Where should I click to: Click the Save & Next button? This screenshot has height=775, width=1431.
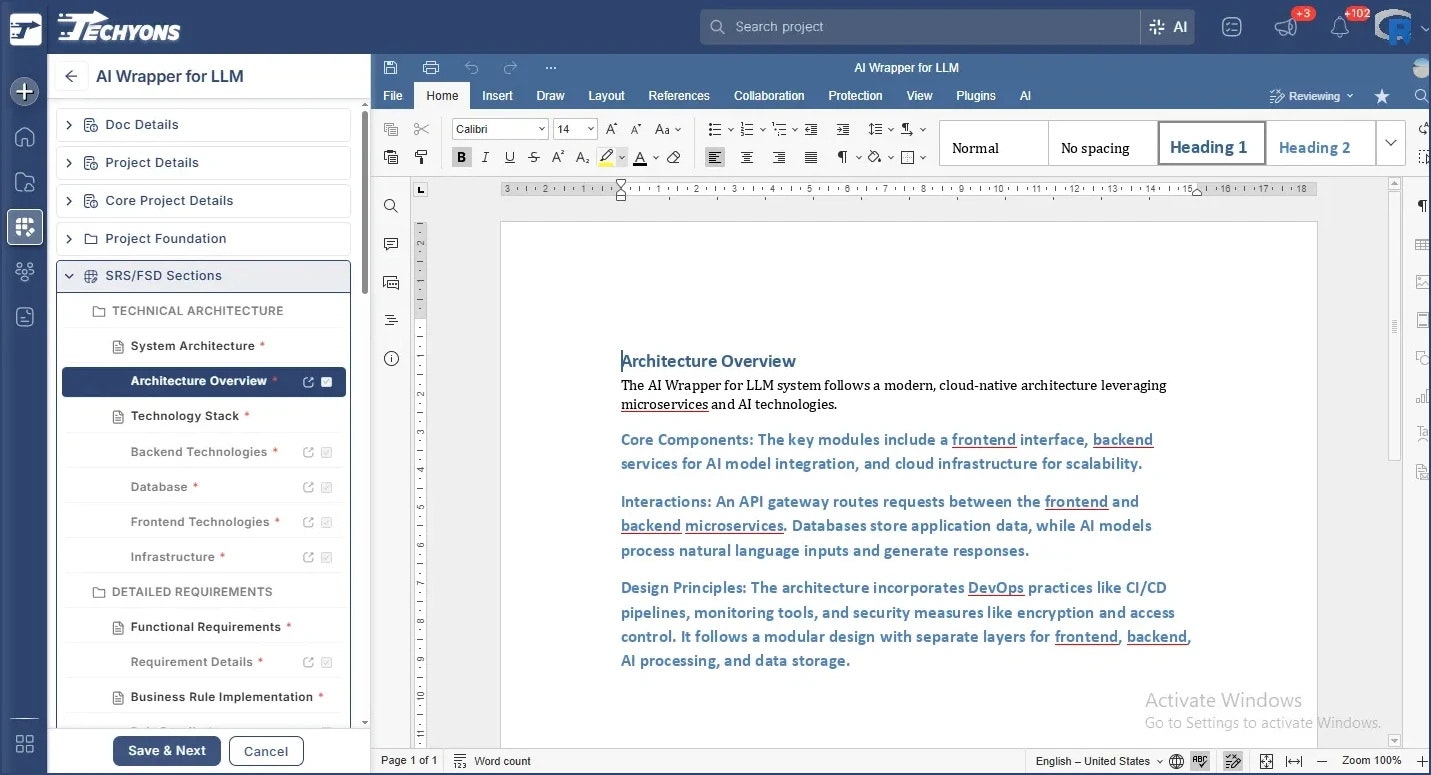coord(166,751)
